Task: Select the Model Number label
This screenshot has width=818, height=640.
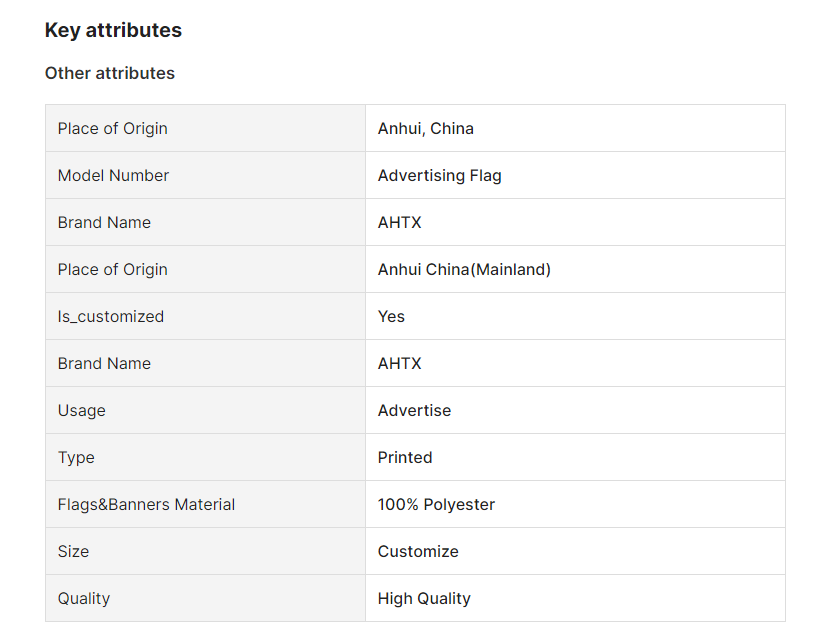Action: [x=113, y=175]
